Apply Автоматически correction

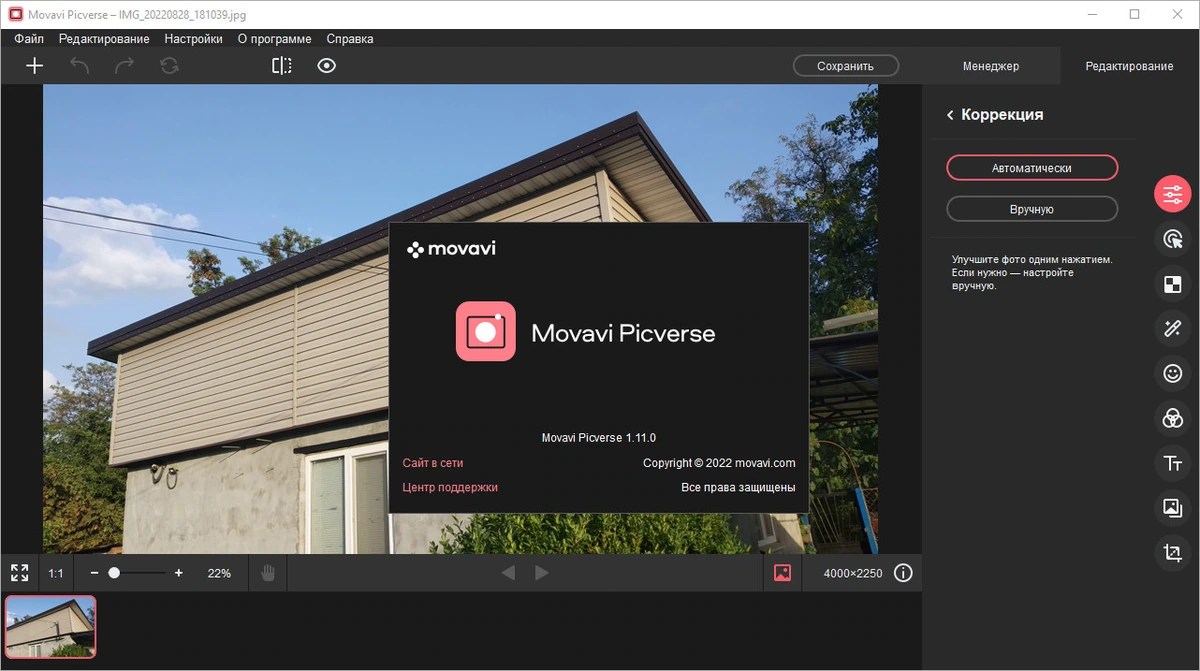(1032, 168)
